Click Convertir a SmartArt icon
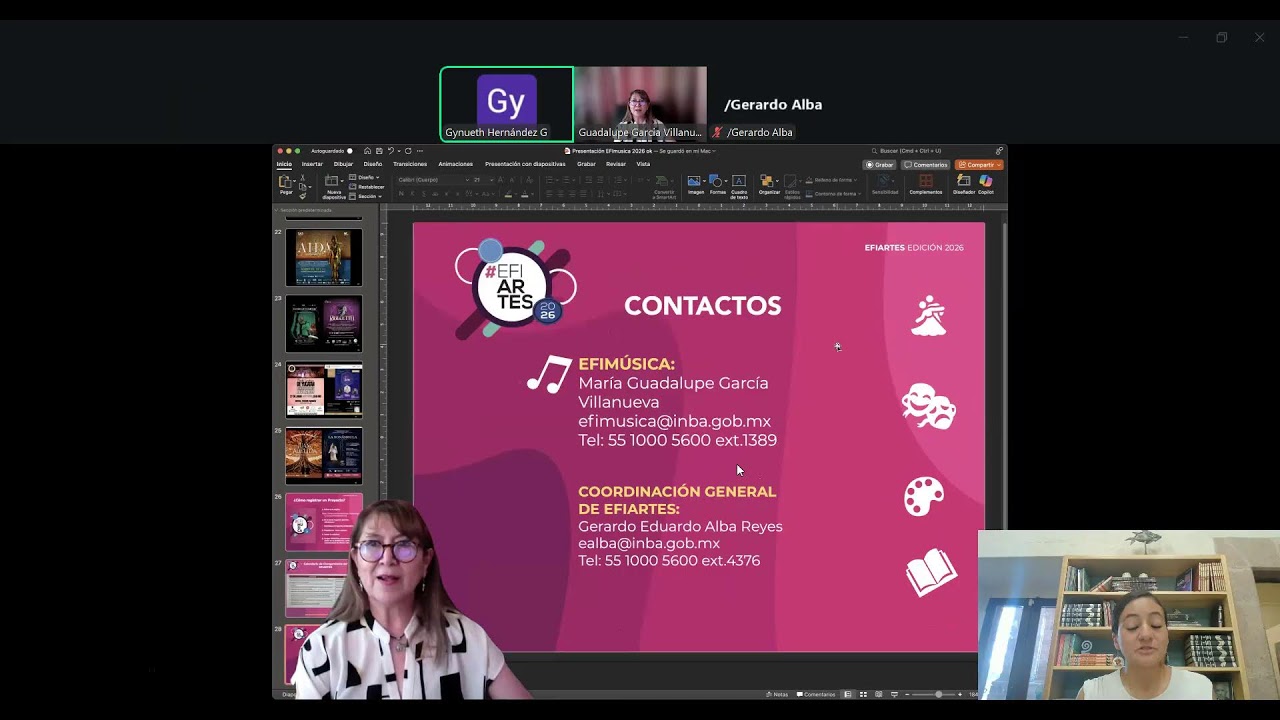The image size is (1280, 720). (662, 181)
